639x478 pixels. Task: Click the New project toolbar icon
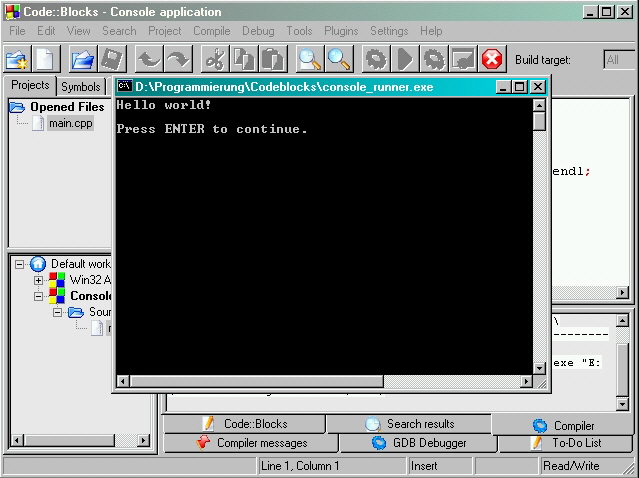(x=18, y=59)
